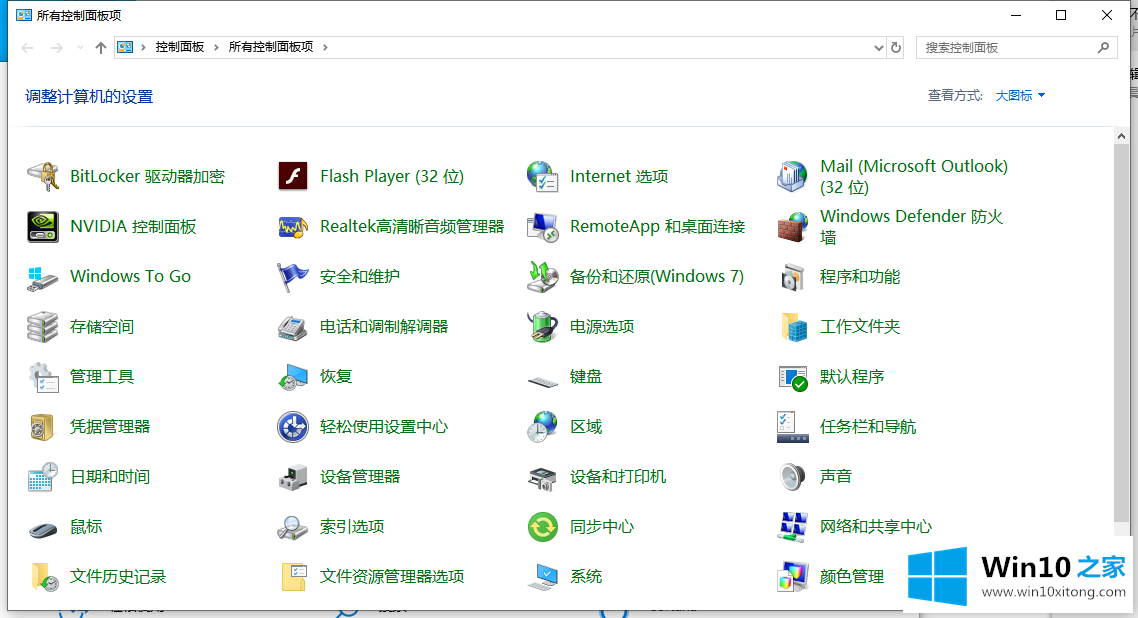Open the 索引选项 icon
Screen dimensions: 1138x618
pos(292,527)
